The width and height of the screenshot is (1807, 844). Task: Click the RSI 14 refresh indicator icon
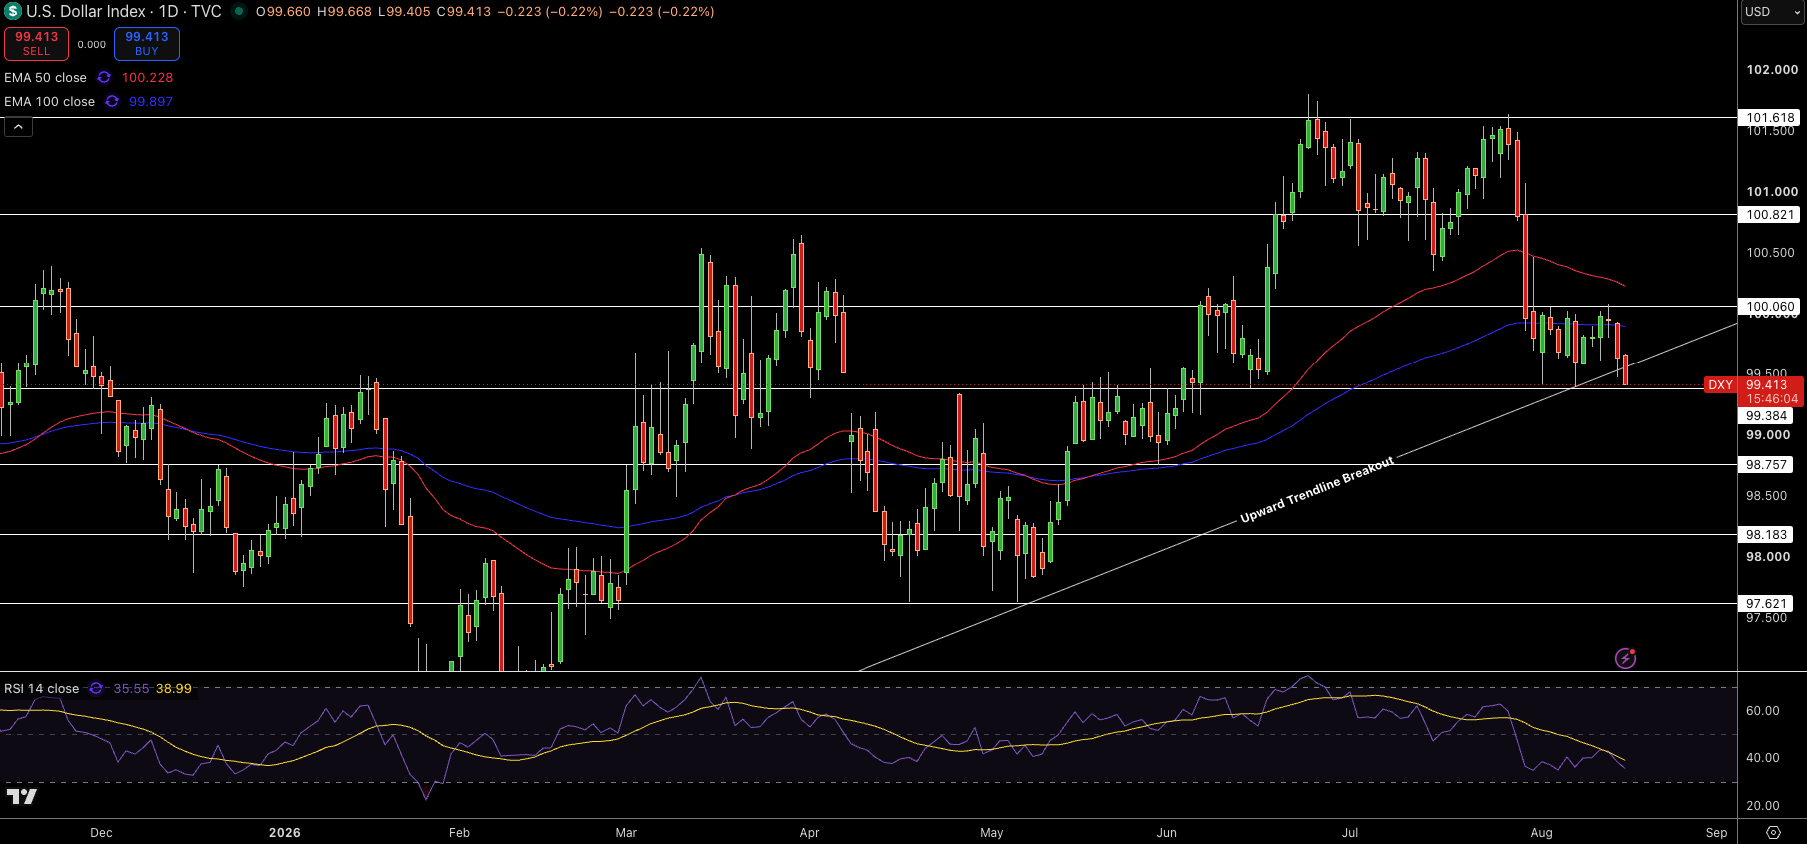tap(96, 689)
